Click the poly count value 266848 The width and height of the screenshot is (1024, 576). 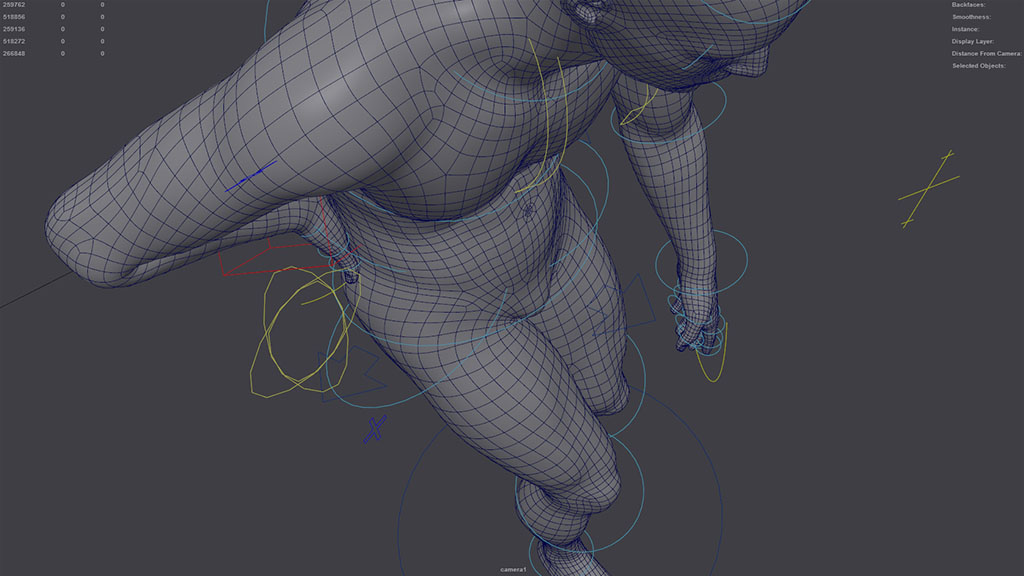pos(14,54)
